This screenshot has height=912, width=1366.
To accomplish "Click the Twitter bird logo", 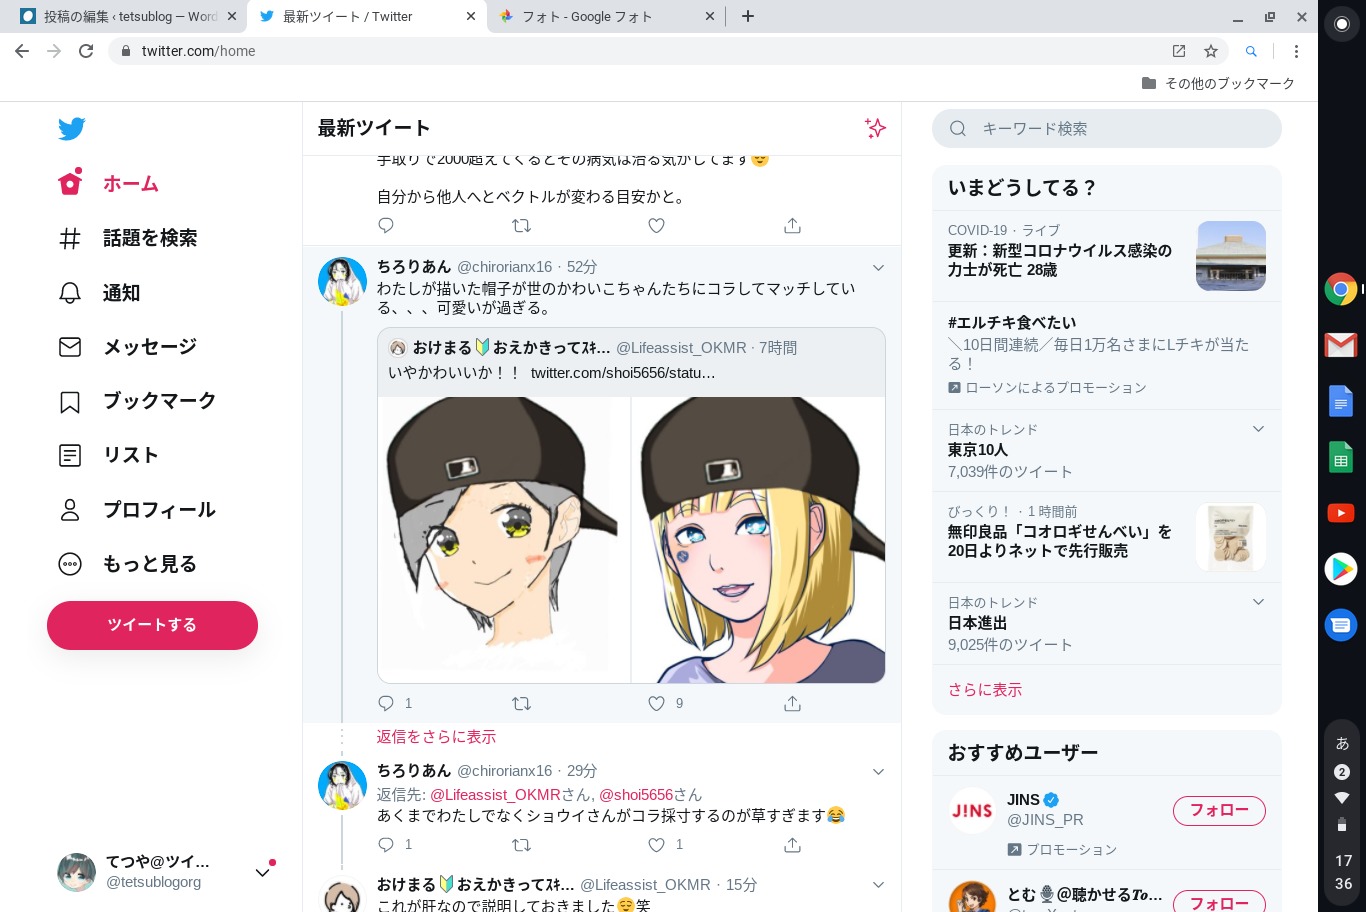I will pyautogui.click(x=71, y=128).
